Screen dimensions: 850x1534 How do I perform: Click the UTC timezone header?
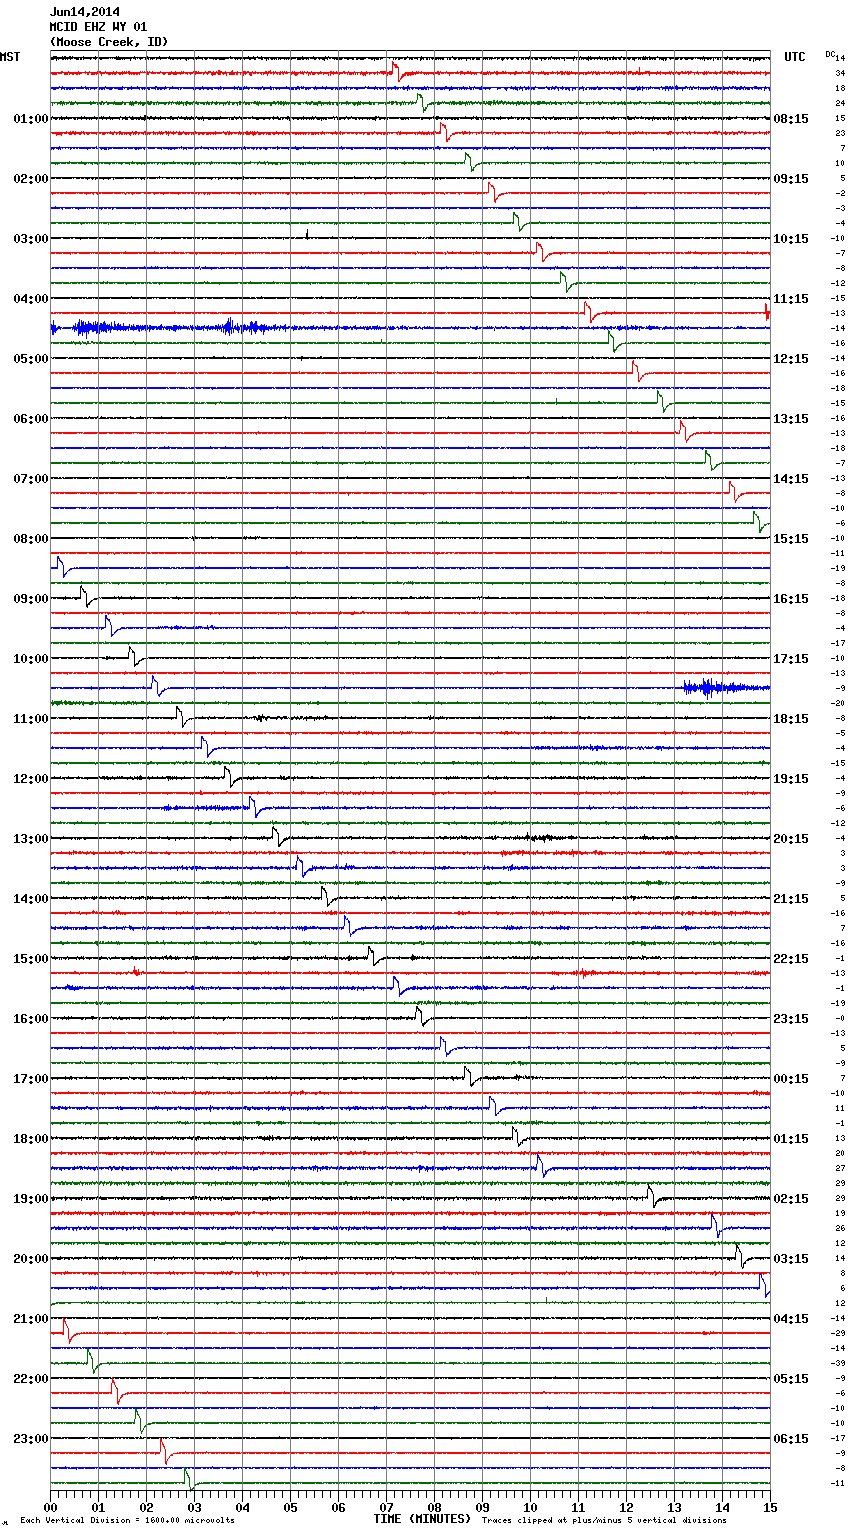tap(795, 57)
